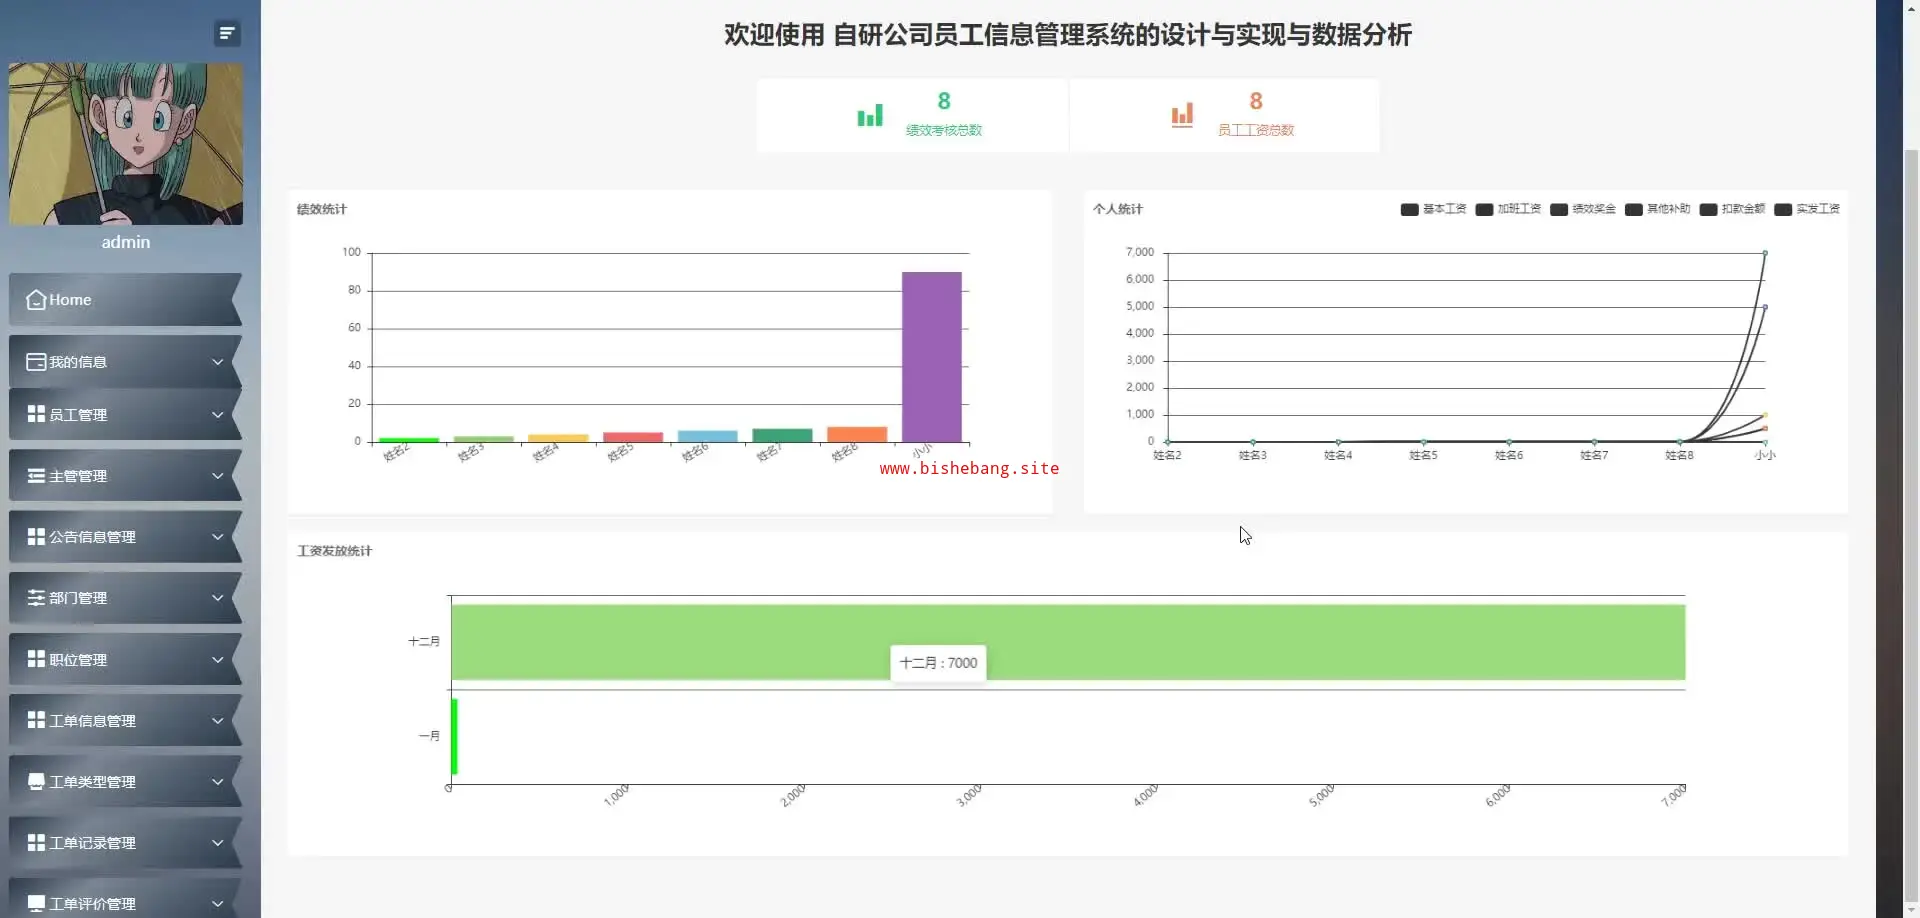Click the purple 小小 performance bar
1920x918 pixels.
coord(931,356)
